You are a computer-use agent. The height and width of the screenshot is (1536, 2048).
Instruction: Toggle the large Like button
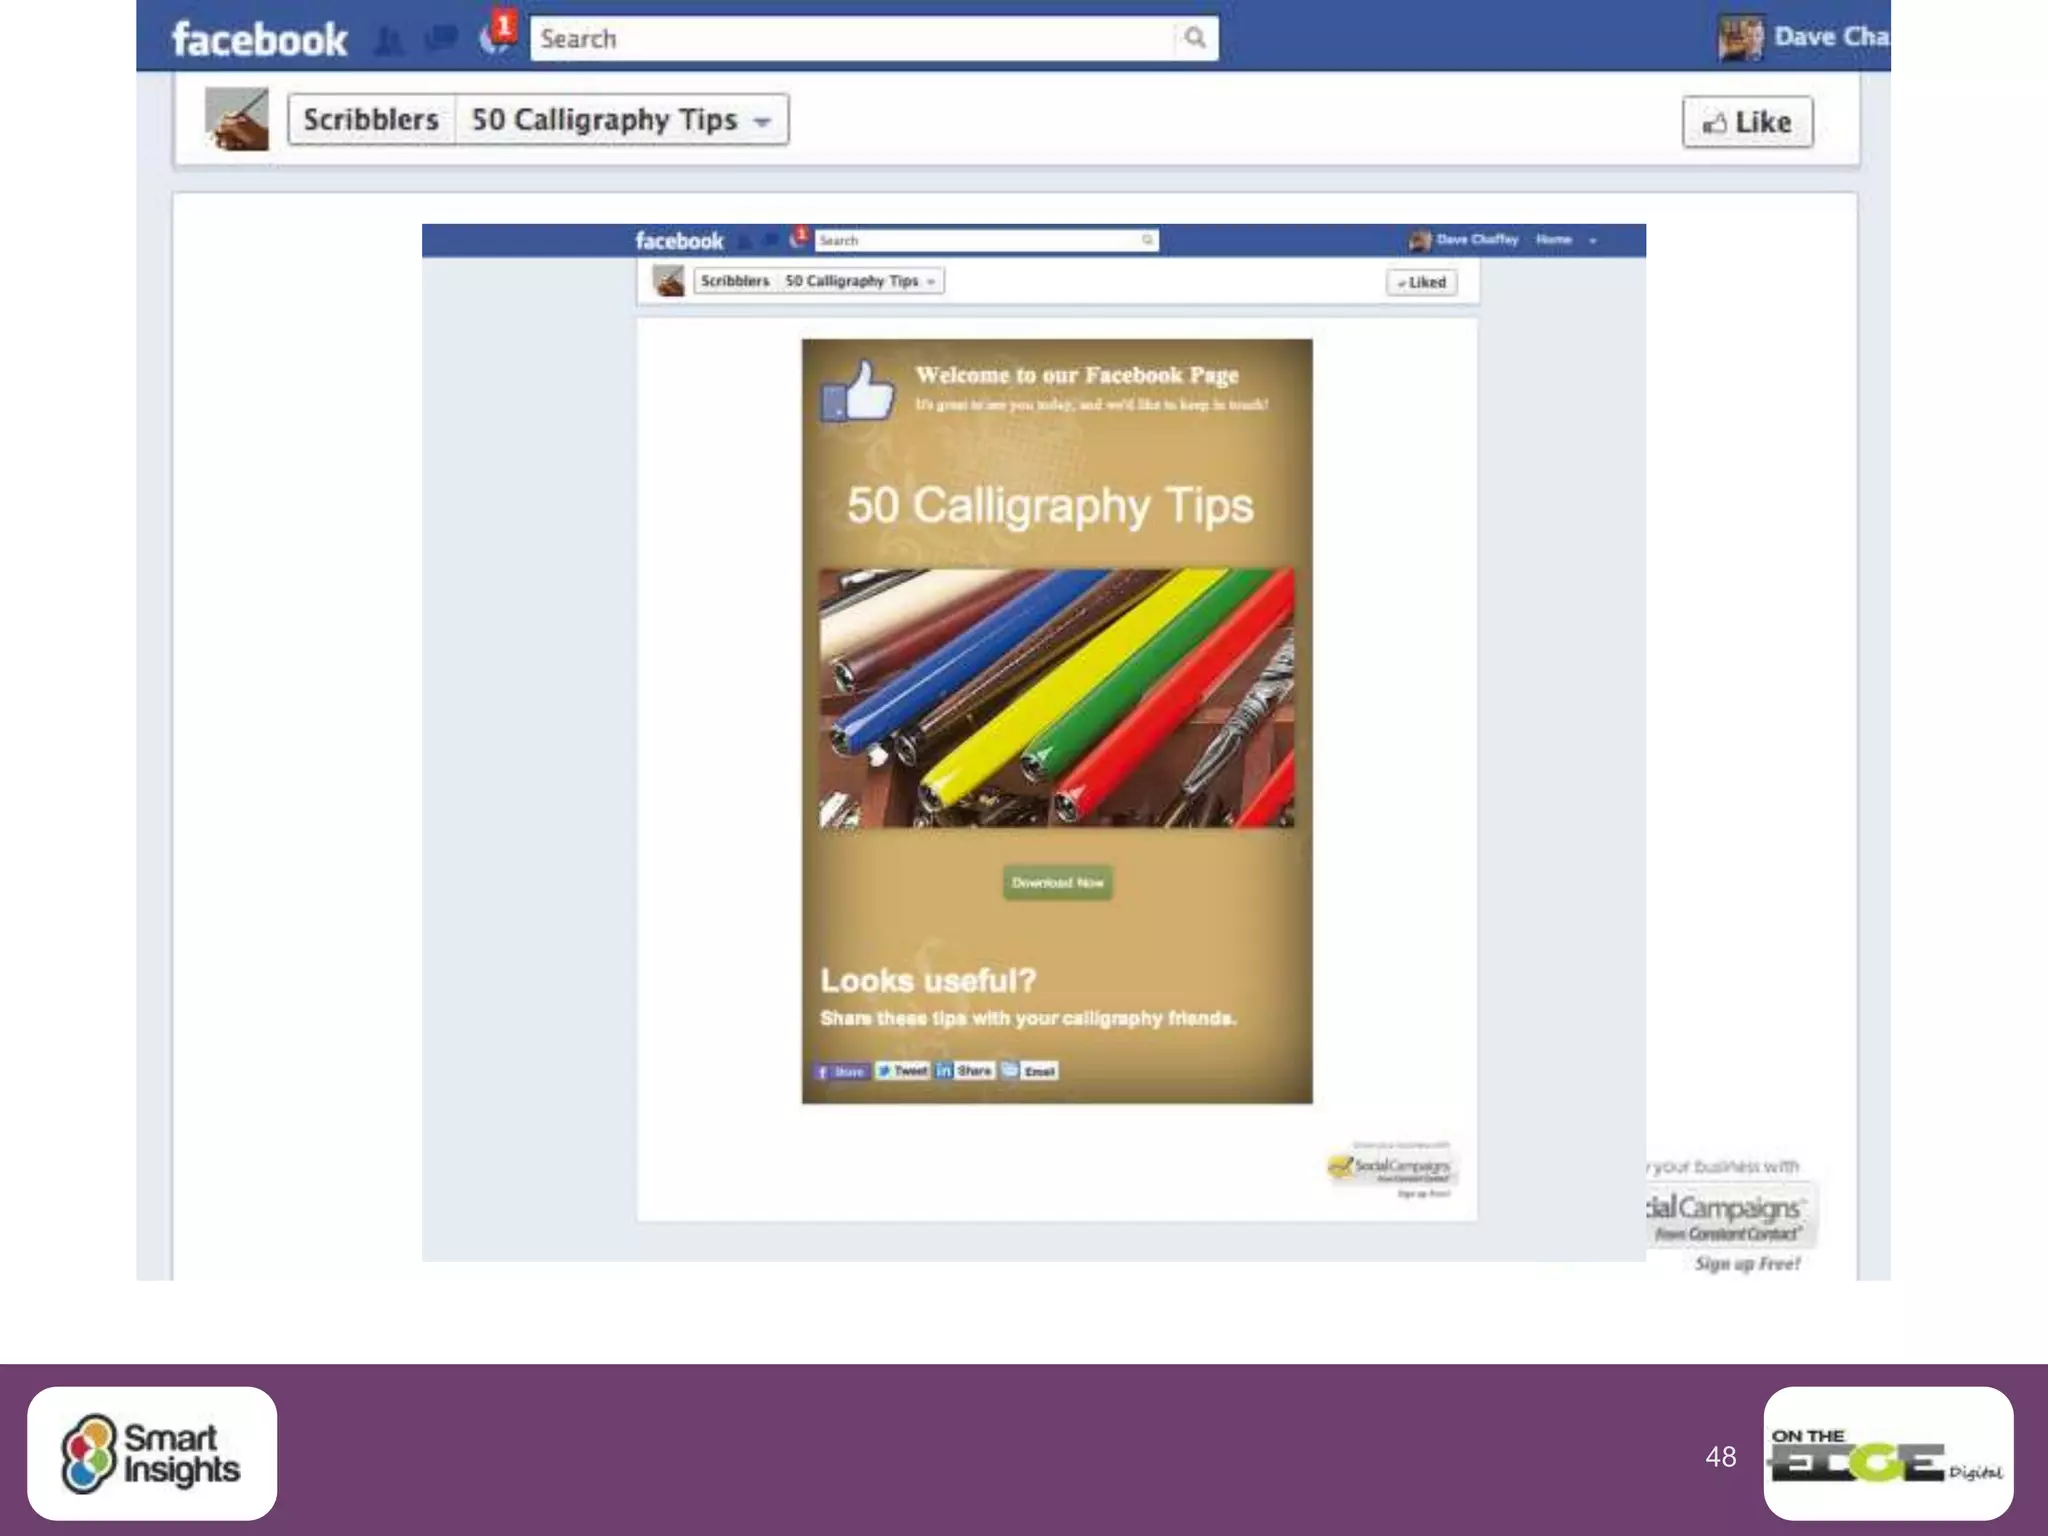tap(1747, 122)
